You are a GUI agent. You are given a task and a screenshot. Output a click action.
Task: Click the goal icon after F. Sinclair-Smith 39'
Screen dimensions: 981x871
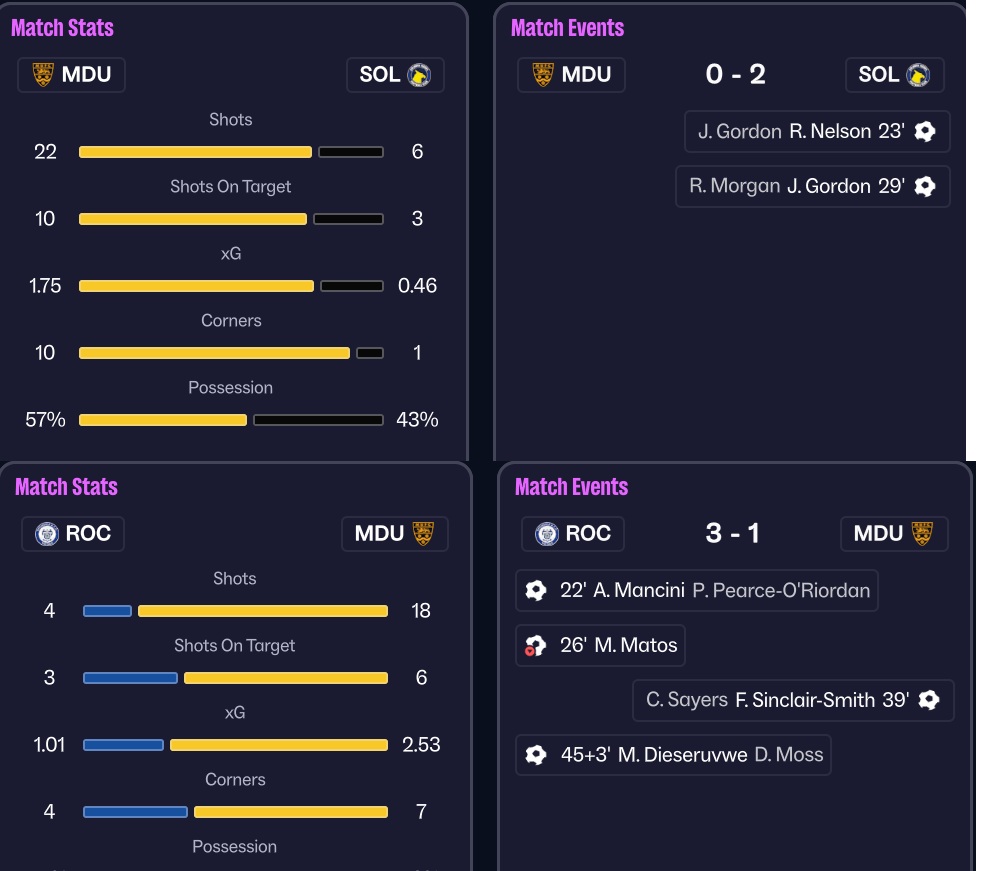tap(929, 700)
